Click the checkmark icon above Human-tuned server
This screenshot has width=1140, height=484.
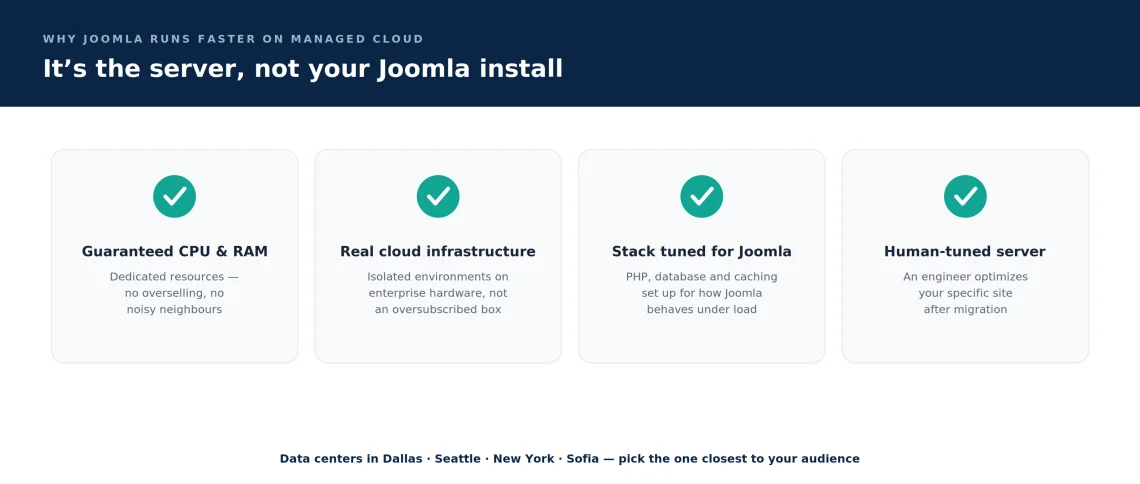(965, 196)
